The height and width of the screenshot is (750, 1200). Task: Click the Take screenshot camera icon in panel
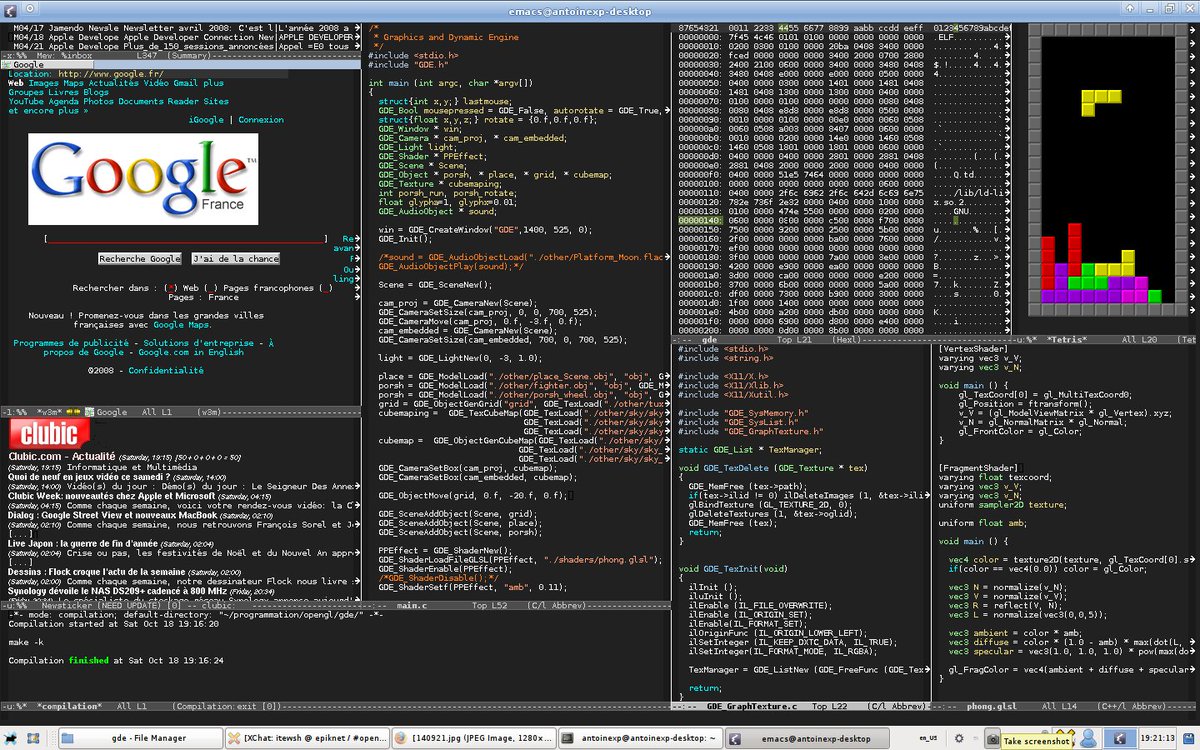(991, 738)
